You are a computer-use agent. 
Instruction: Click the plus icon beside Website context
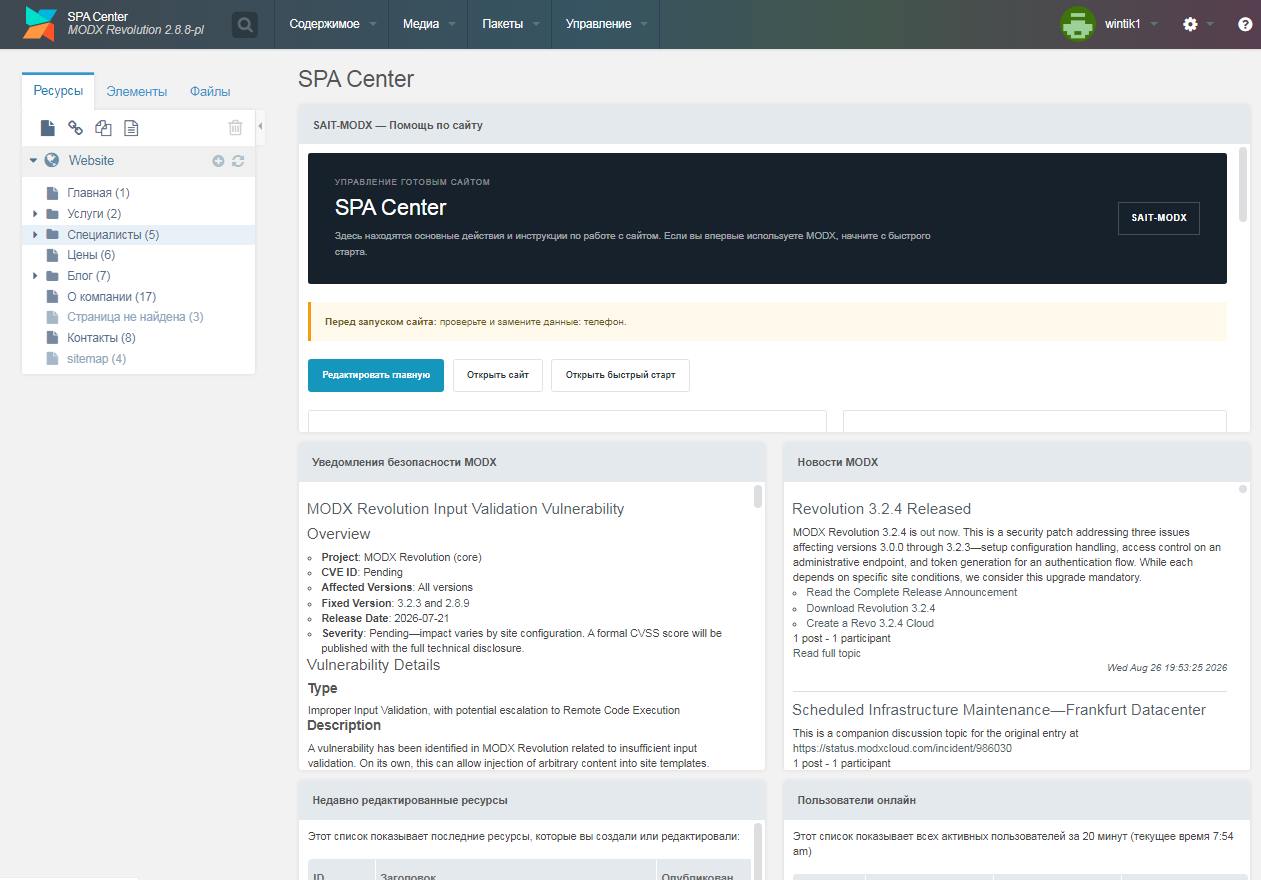[218, 161]
